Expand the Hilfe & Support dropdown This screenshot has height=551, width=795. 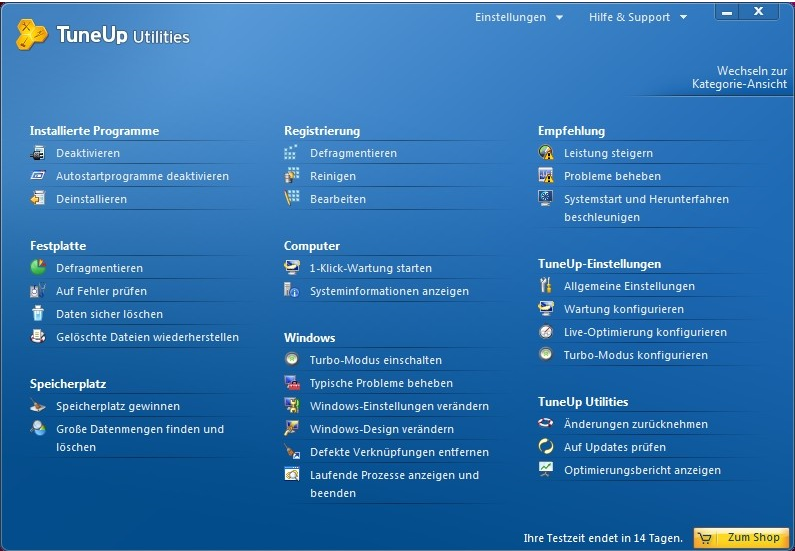637,17
